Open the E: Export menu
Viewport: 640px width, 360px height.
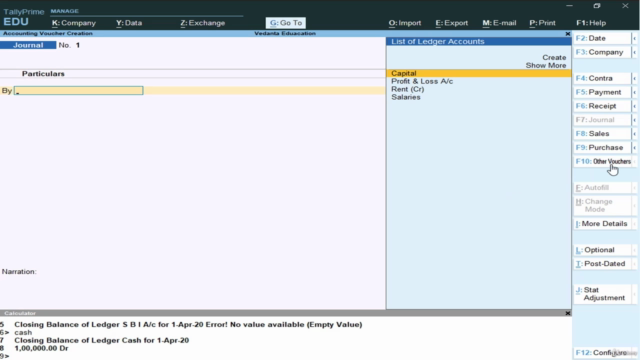(451, 23)
